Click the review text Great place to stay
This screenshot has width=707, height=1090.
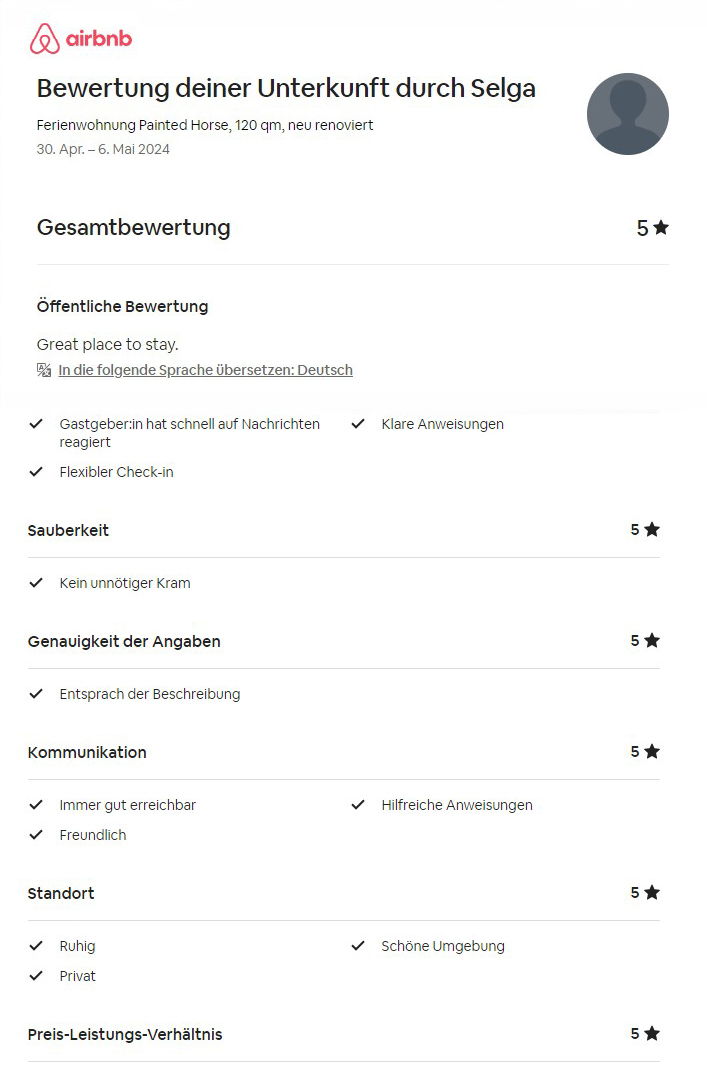pyautogui.click(x=108, y=344)
